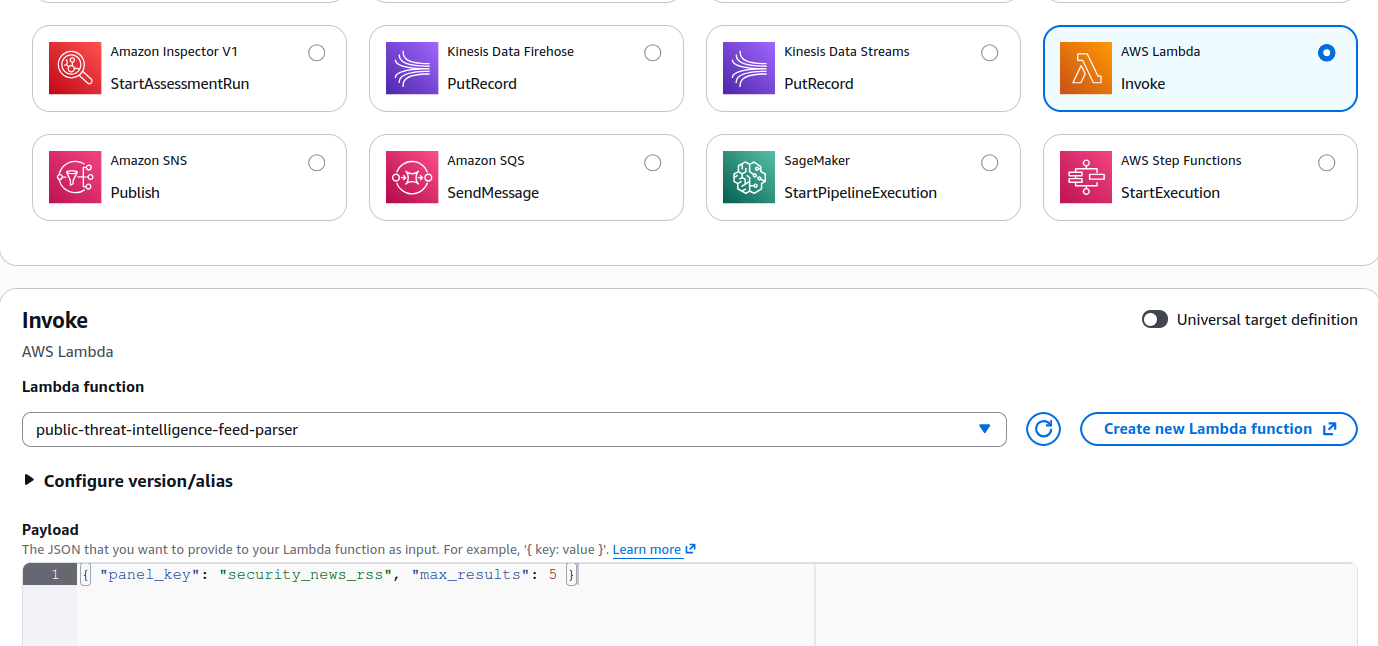Click the Kinesis Data Streams service icon

click(749, 68)
